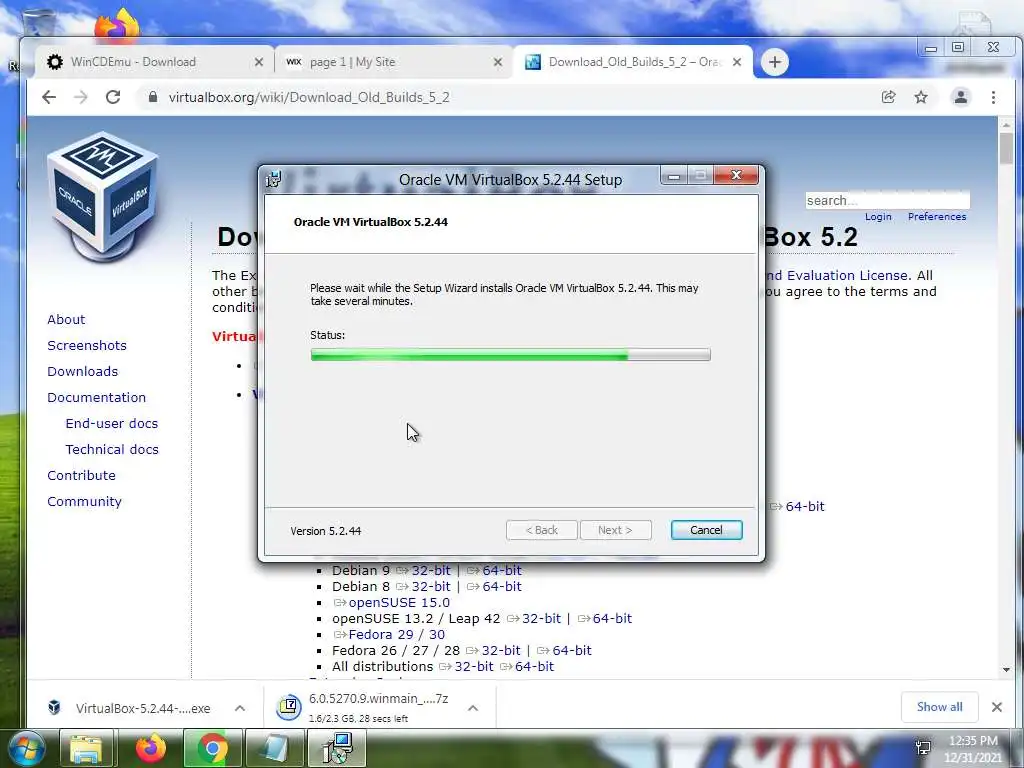The image size is (1024, 768).
Task: Open the Chrome three-dot menu
Action: [x=993, y=97]
